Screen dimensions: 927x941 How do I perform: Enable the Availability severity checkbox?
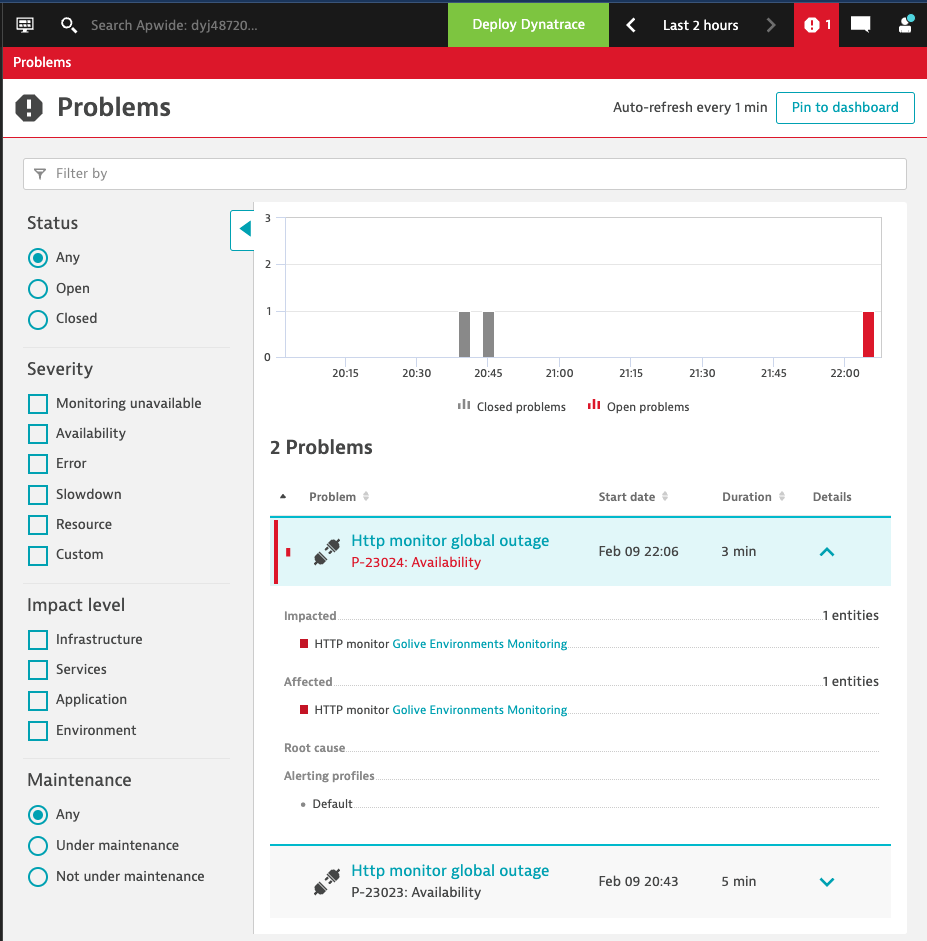click(38, 434)
